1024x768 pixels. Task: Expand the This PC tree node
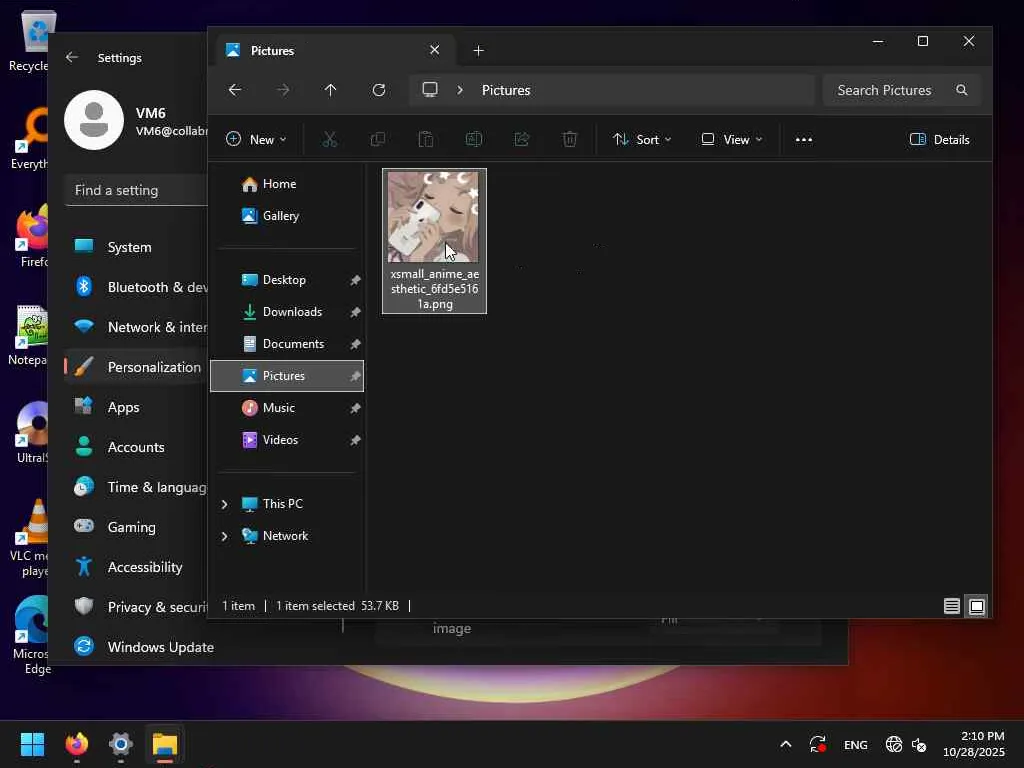point(224,504)
